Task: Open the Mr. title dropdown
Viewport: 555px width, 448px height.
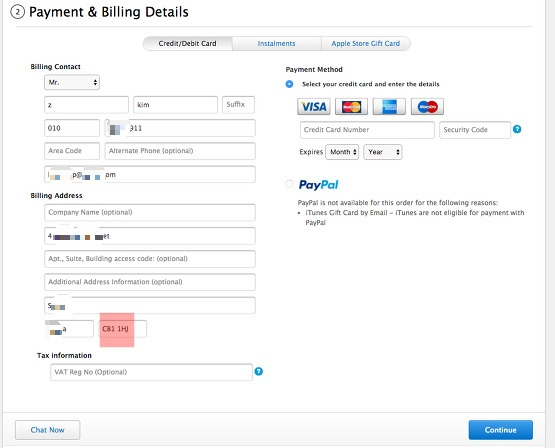Action: coord(72,82)
